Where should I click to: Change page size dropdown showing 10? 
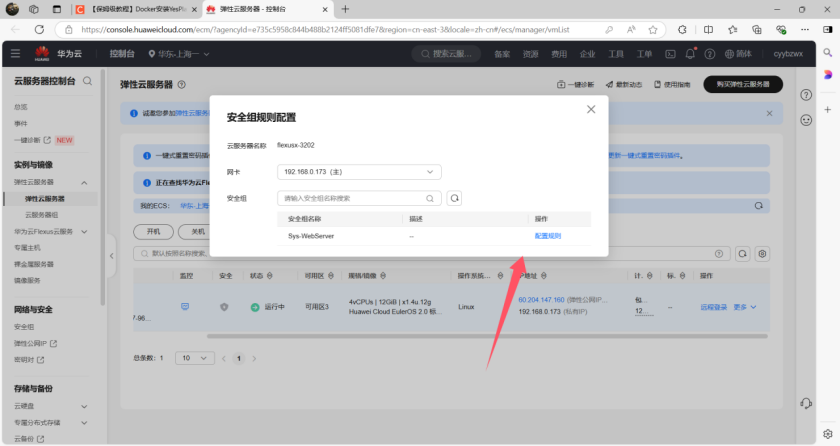[194, 358]
